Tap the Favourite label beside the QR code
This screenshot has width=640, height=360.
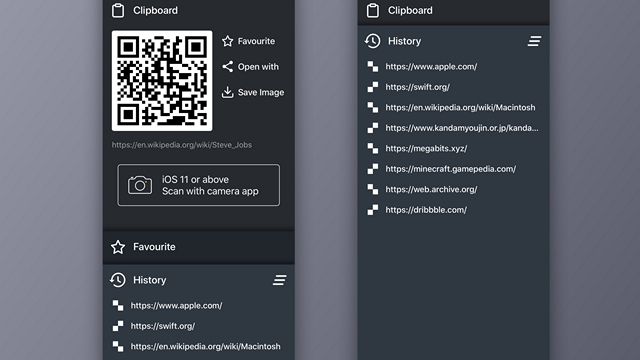click(x=256, y=41)
